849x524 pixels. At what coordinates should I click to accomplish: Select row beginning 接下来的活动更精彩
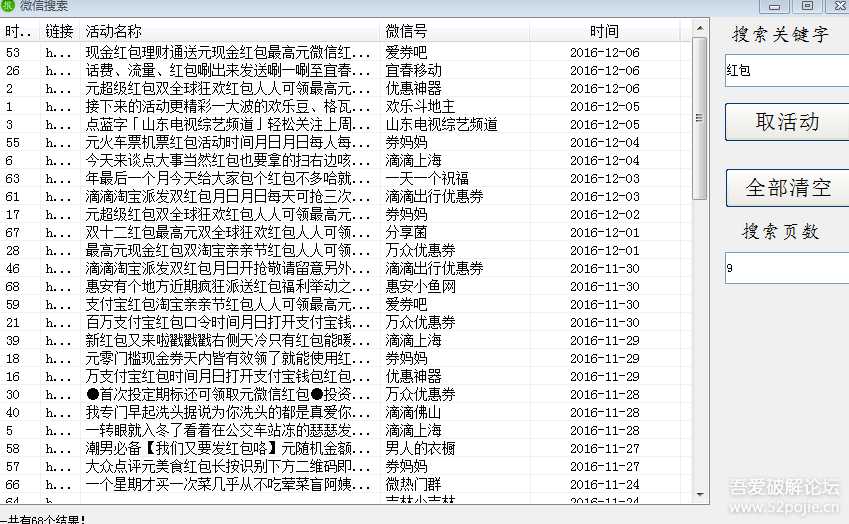point(347,107)
